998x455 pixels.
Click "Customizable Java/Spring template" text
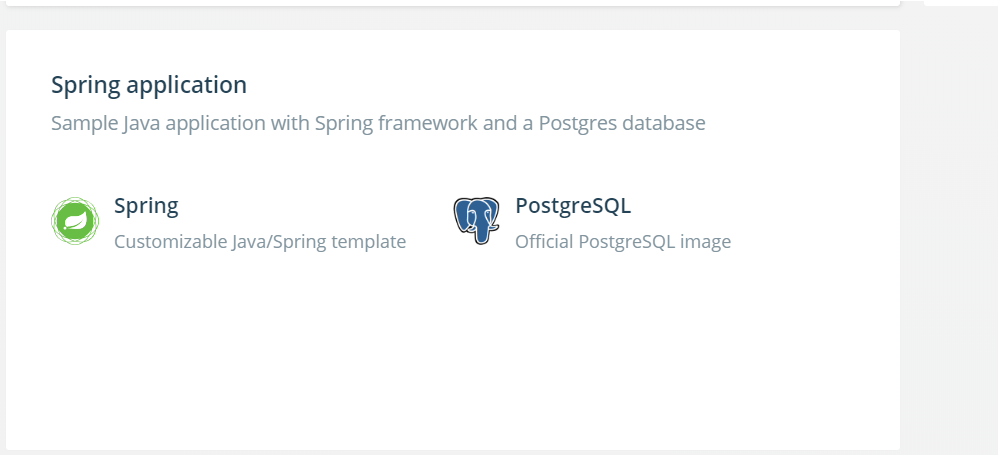260,242
